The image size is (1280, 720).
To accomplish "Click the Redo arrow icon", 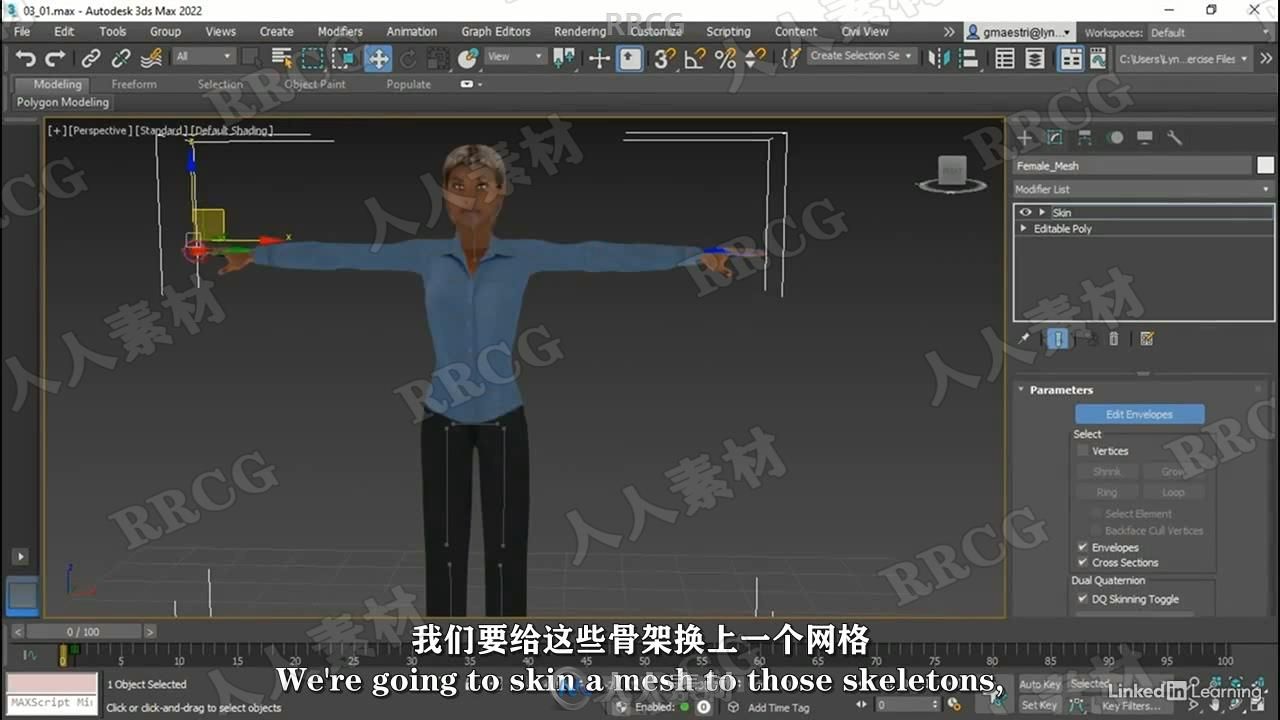I will [x=56, y=58].
